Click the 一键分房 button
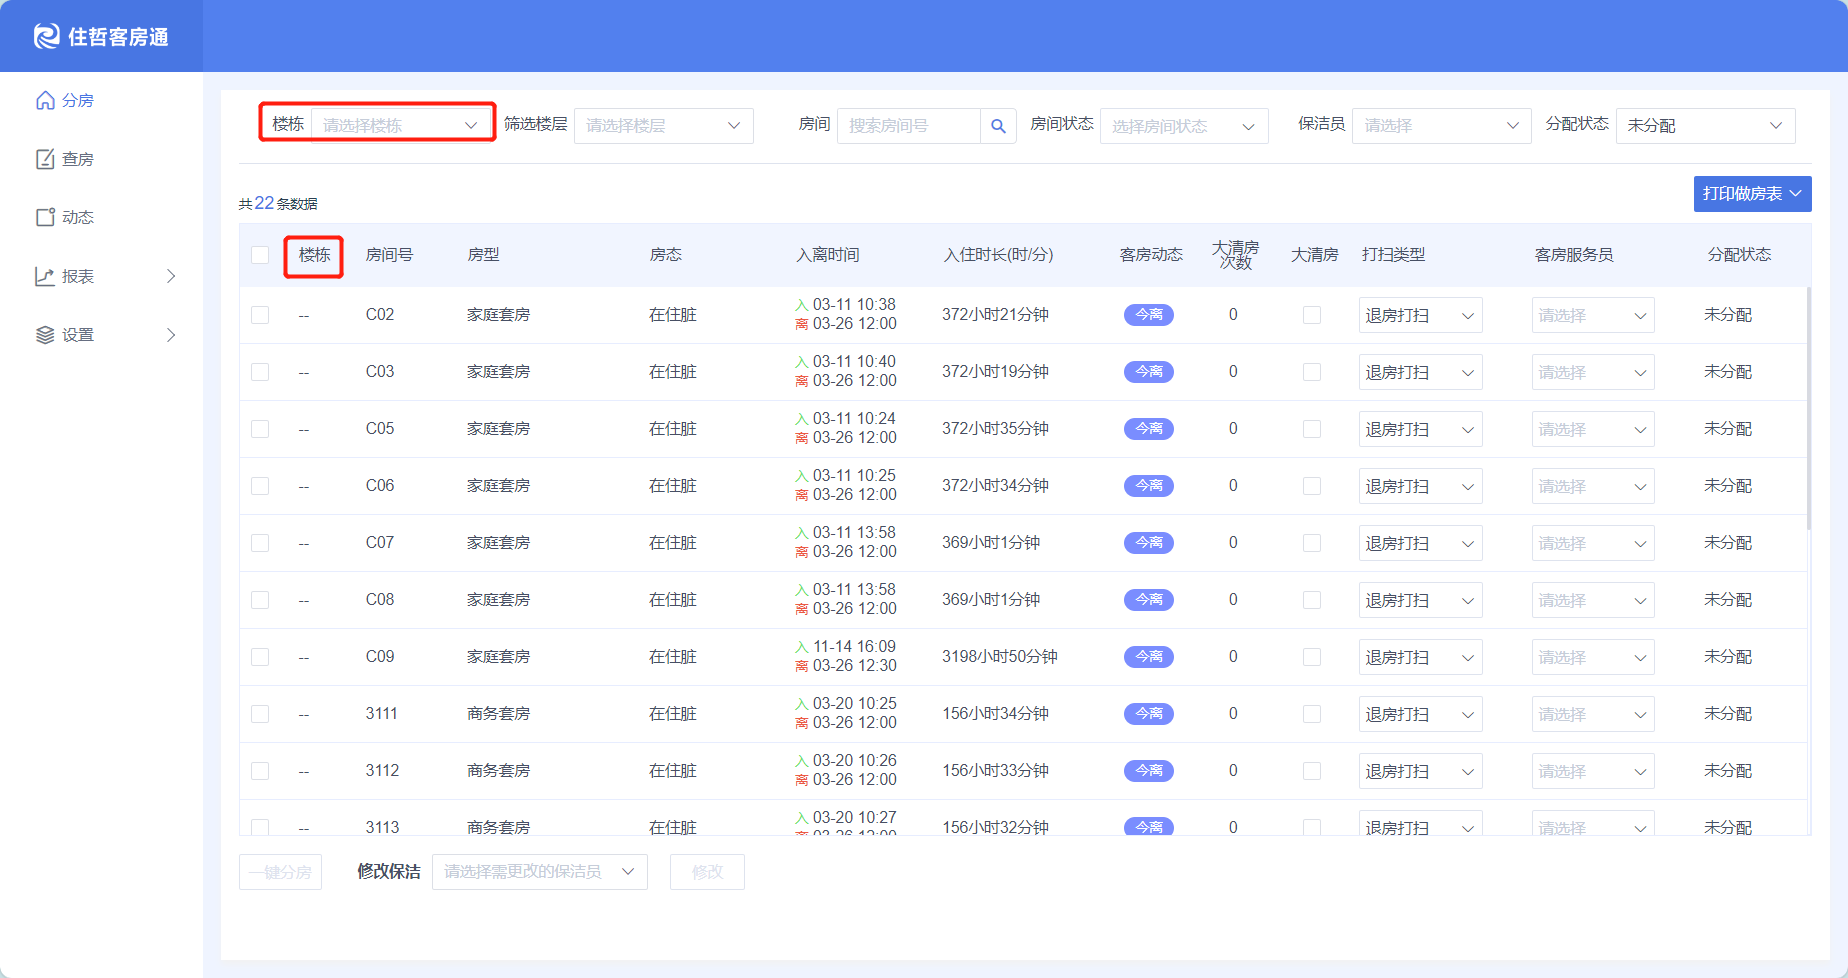Viewport: 1848px width, 978px height. click(x=280, y=872)
